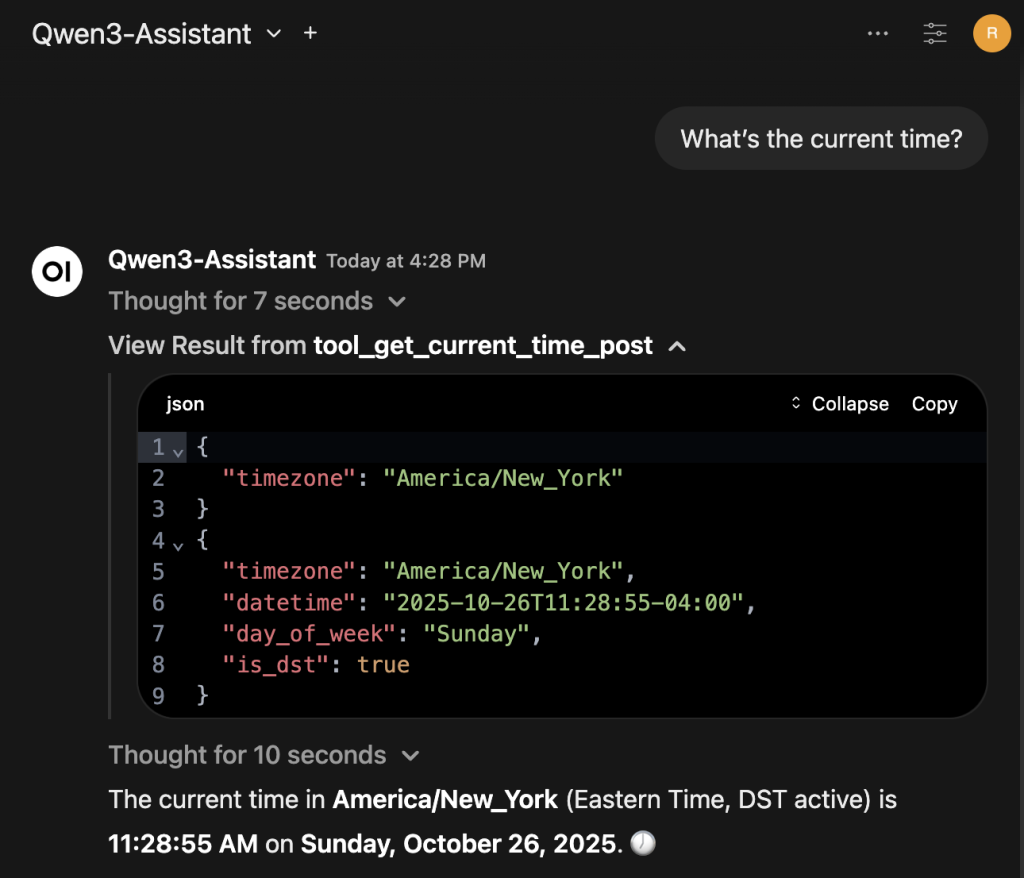
Task: Click the plus icon to add a model
Action: [x=310, y=33]
